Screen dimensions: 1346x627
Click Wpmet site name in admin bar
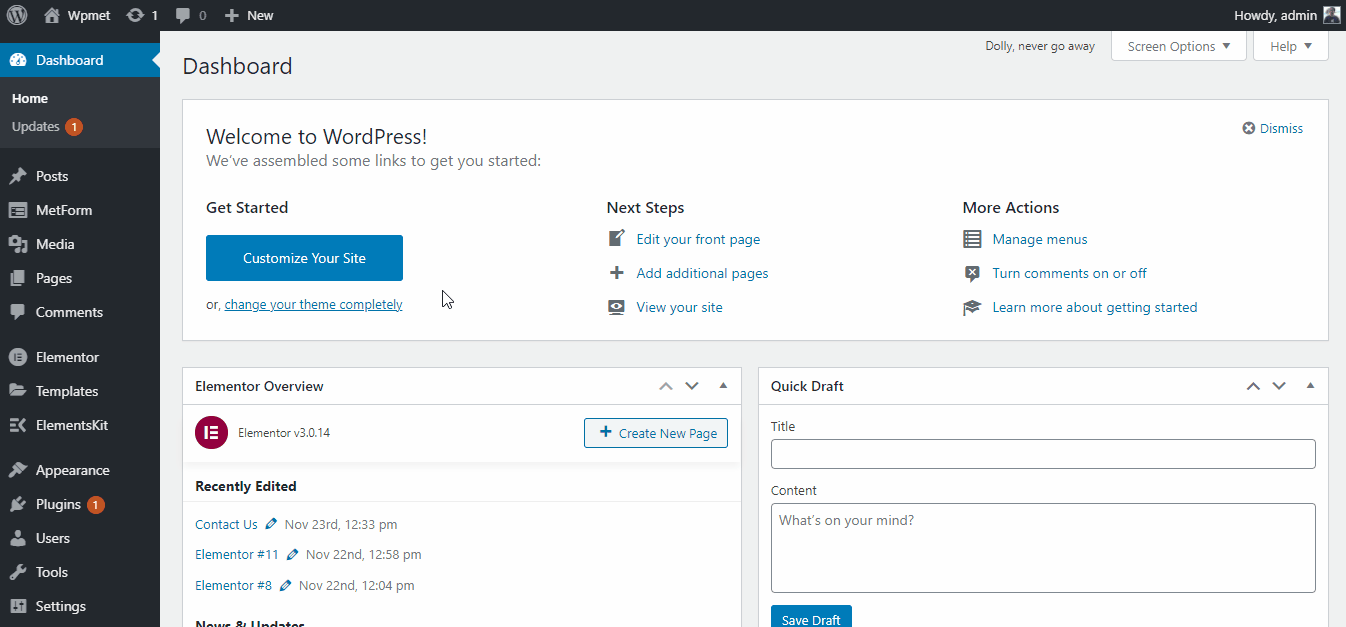91,15
